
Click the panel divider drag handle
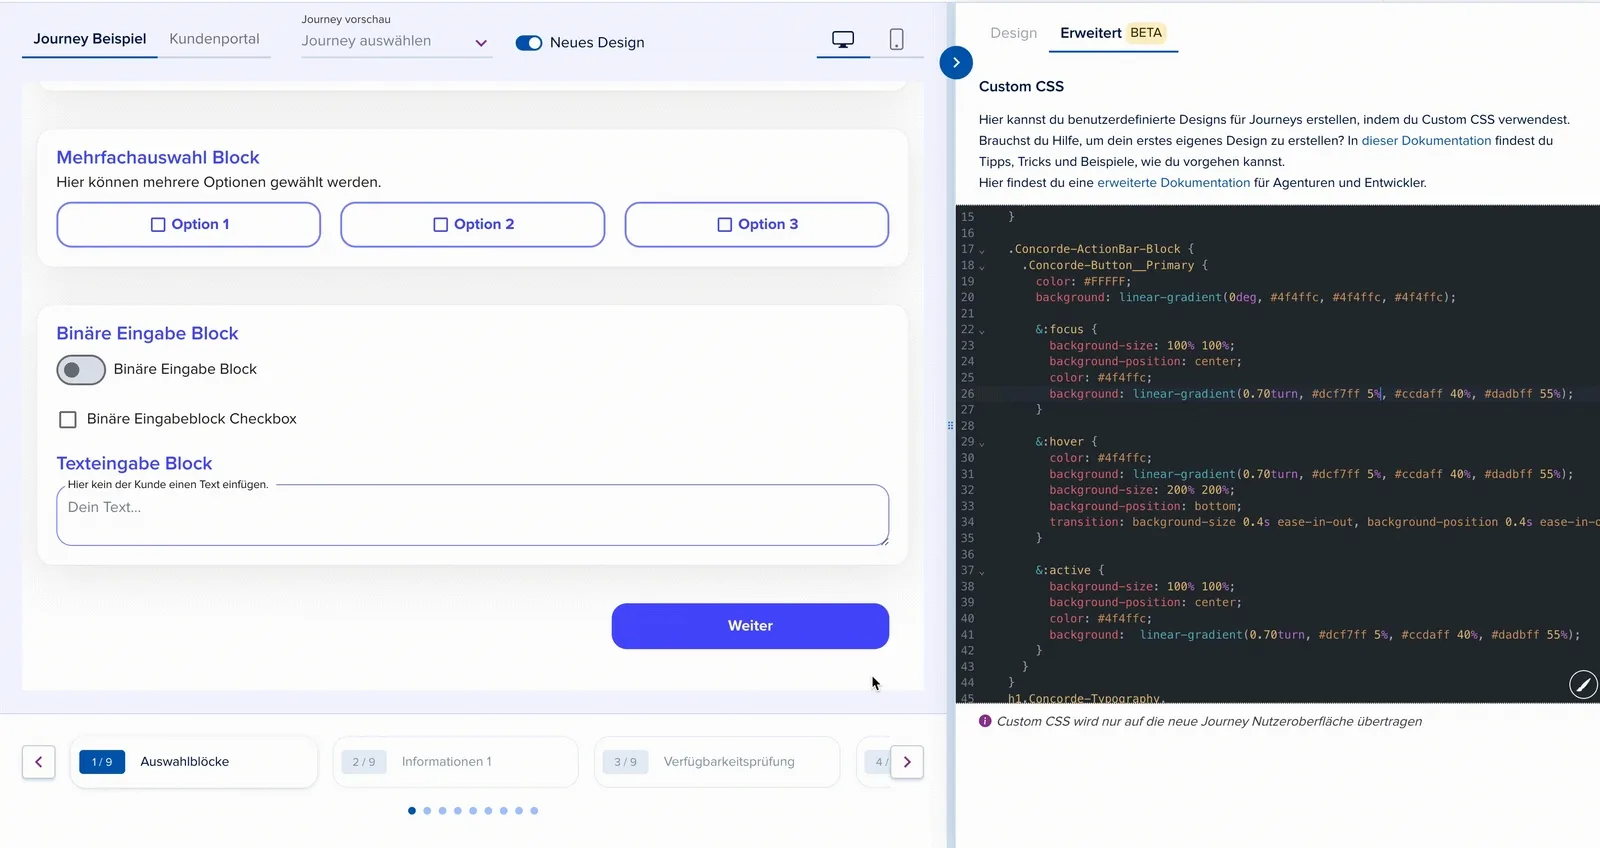pyautogui.click(x=950, y=426)
